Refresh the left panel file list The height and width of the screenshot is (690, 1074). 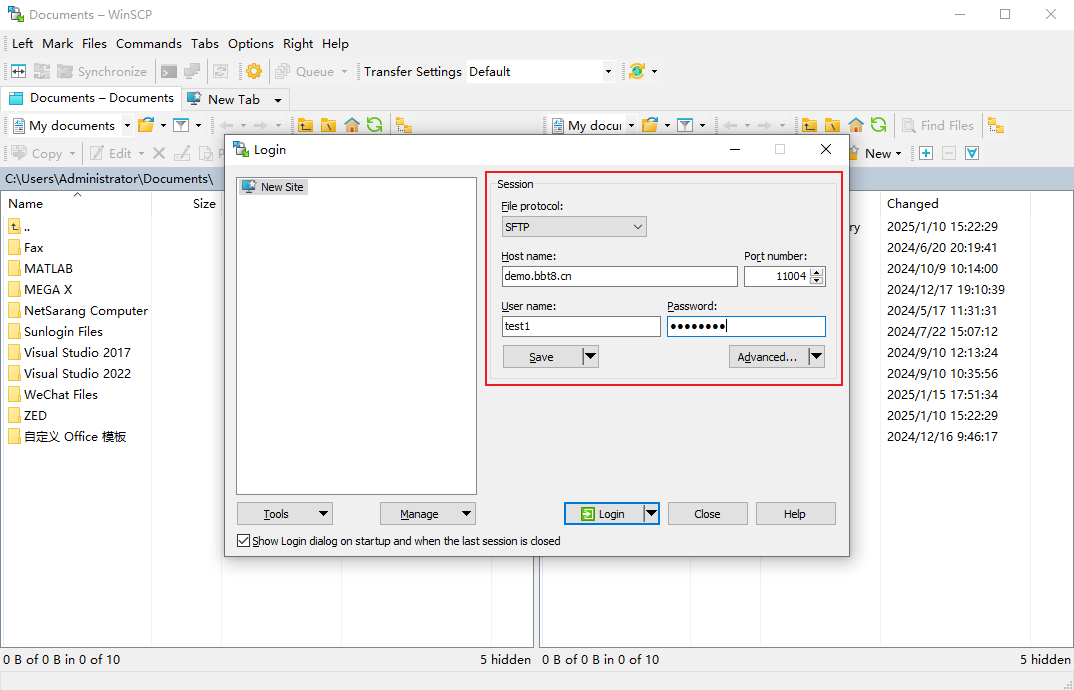[x=375, y=125]
